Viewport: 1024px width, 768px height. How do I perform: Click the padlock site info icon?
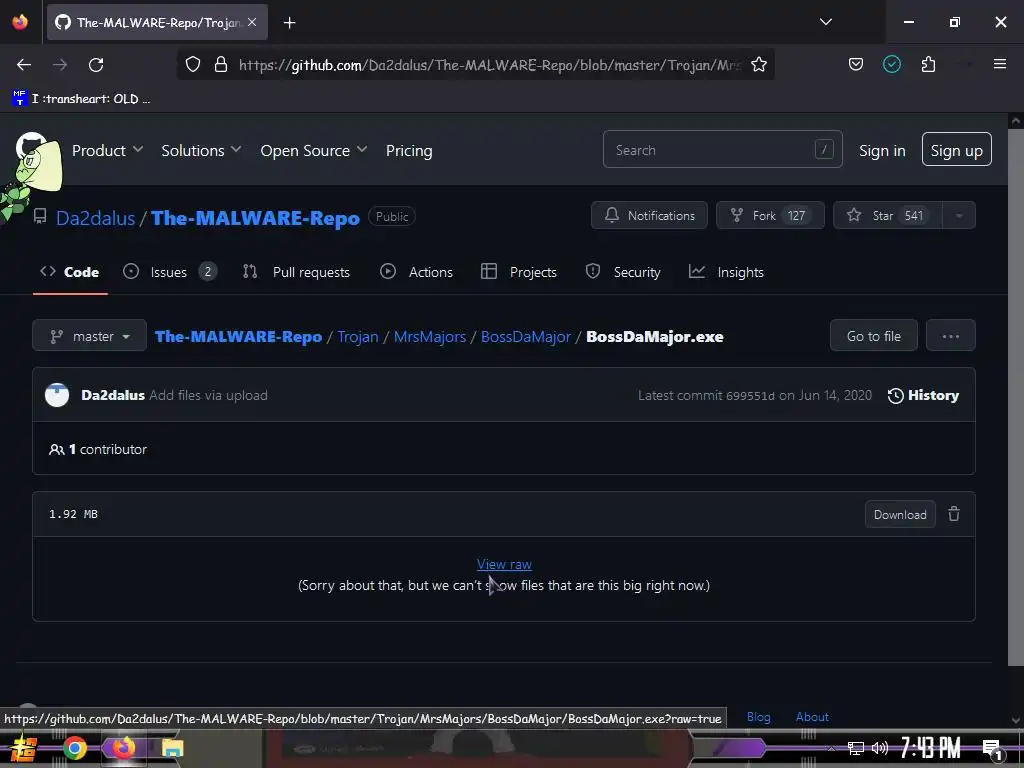(221, 64)
